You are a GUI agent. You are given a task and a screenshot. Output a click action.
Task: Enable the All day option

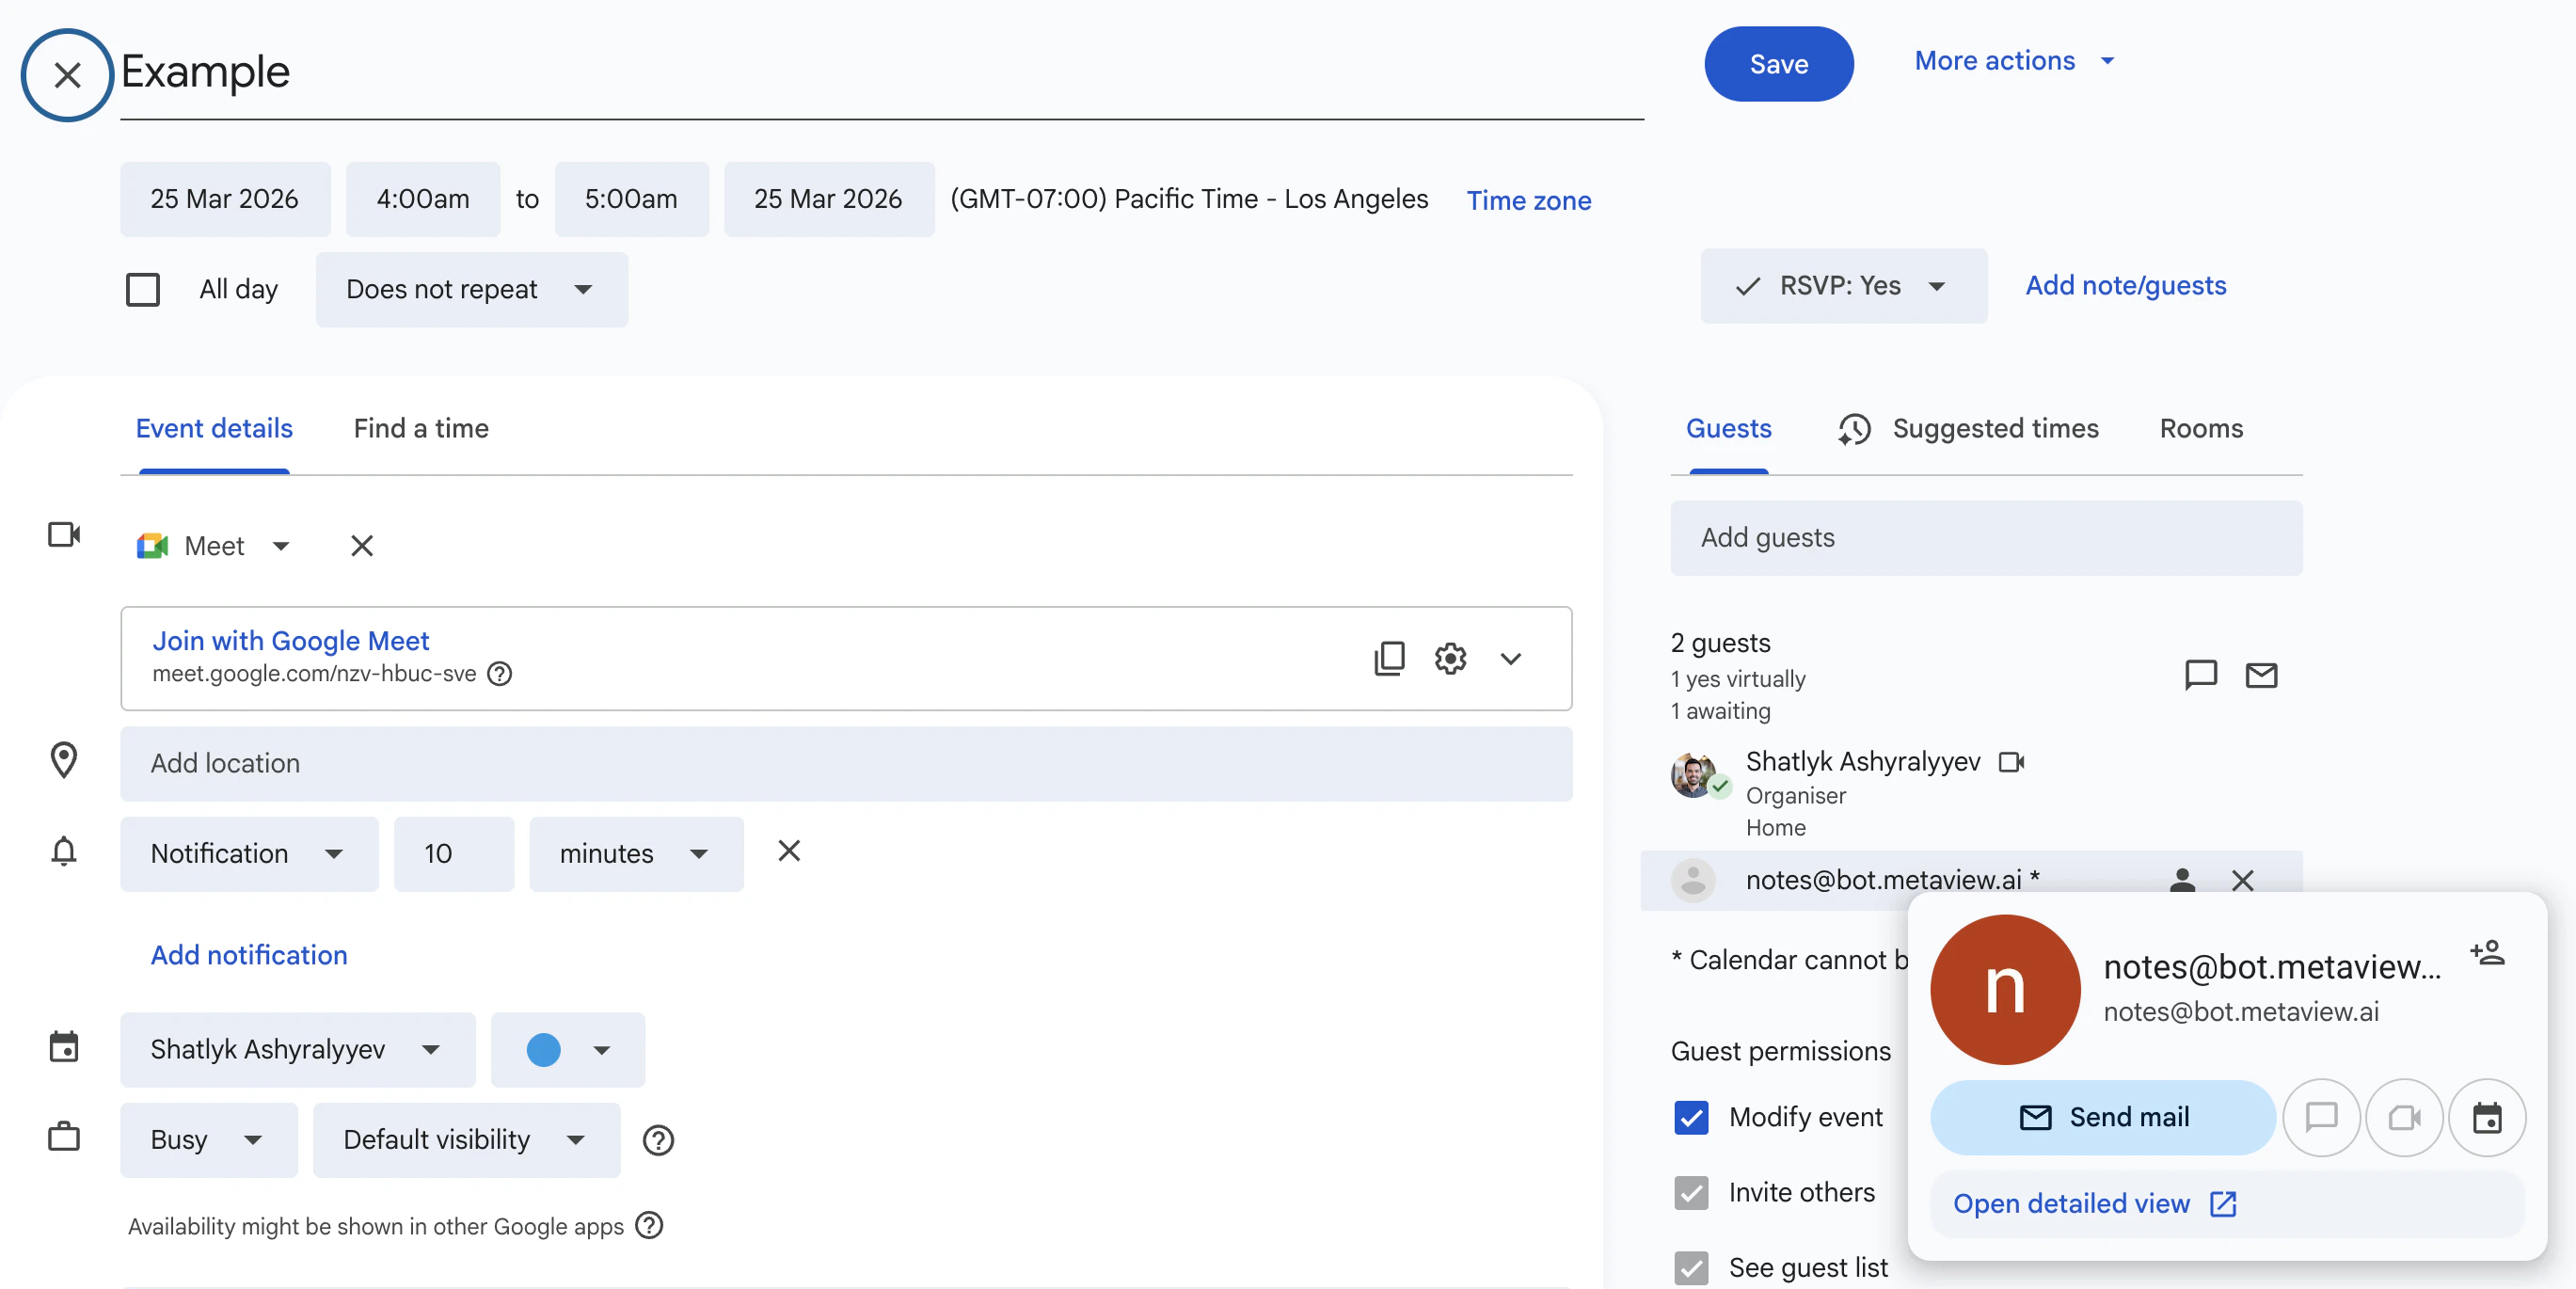tap(143, 289)
